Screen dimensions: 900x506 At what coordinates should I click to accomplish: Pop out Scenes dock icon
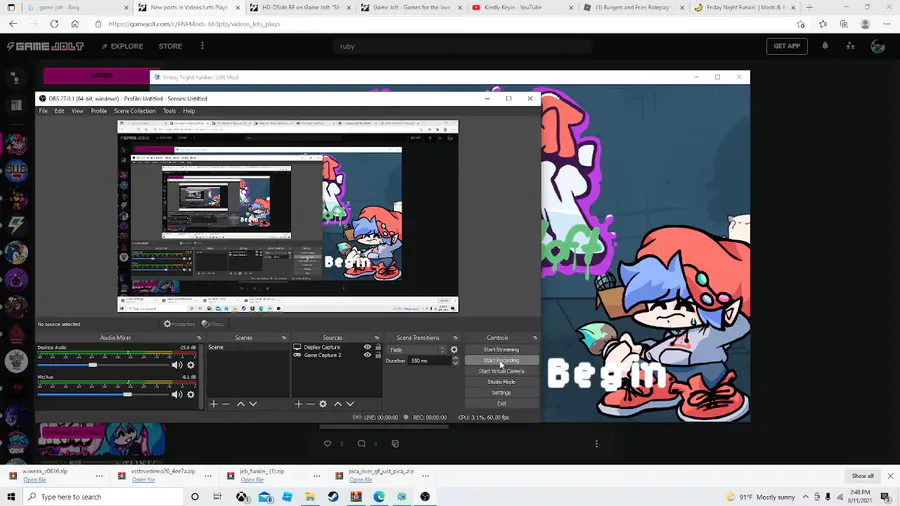pos(284,338)
